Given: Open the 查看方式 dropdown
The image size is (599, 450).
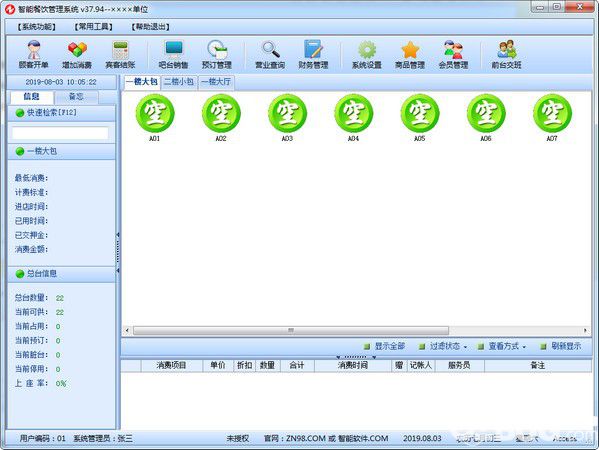Looking at the screenshot, I should pyautogui.click(x=502, y=346).
